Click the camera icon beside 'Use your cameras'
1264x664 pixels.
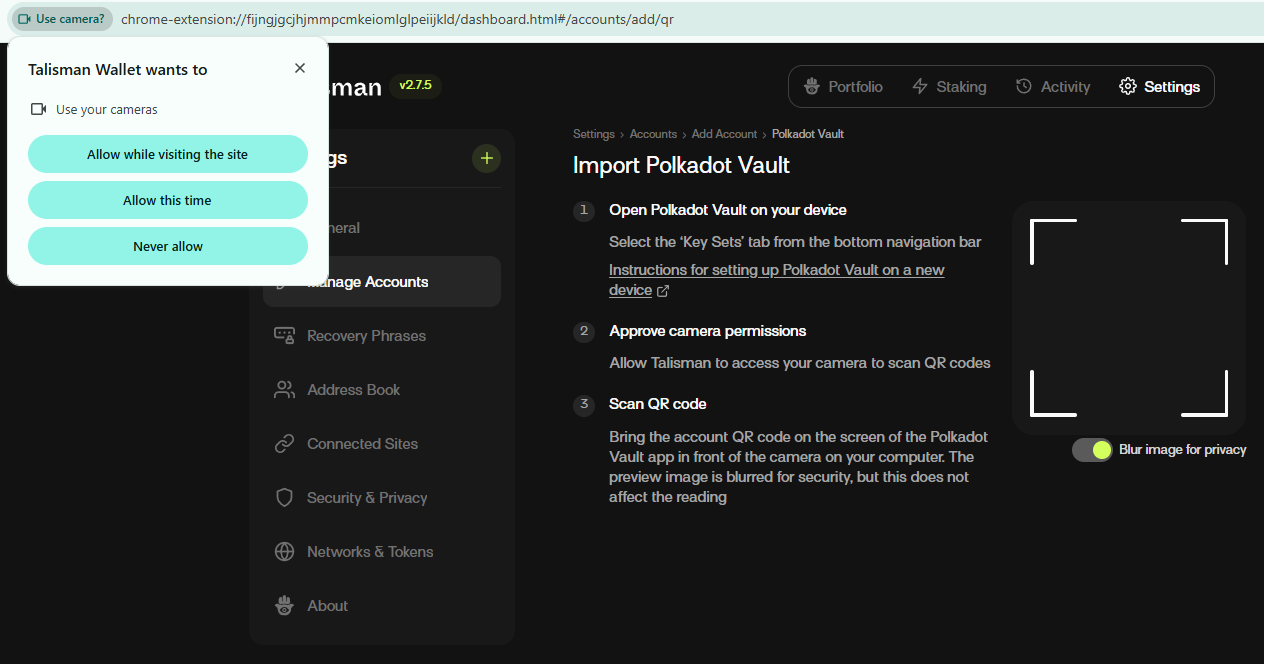(x=39, y=109)
